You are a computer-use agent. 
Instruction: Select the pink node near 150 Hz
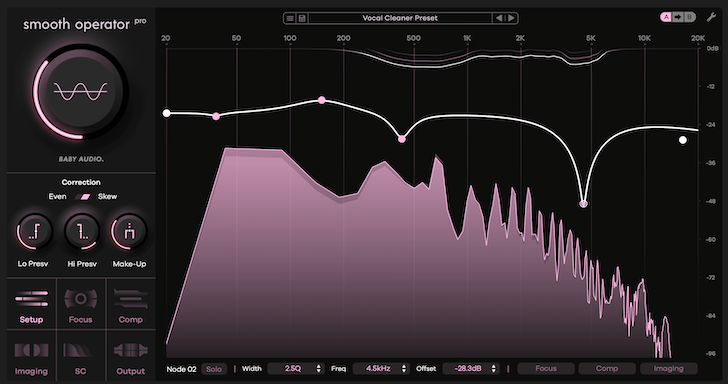pos(322,100)
